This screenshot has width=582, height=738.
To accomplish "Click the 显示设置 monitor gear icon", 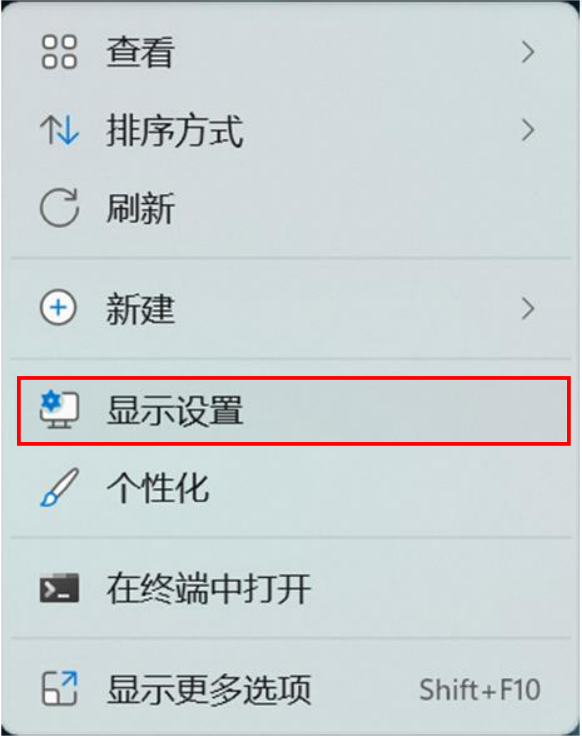I will tap(59, 410).
